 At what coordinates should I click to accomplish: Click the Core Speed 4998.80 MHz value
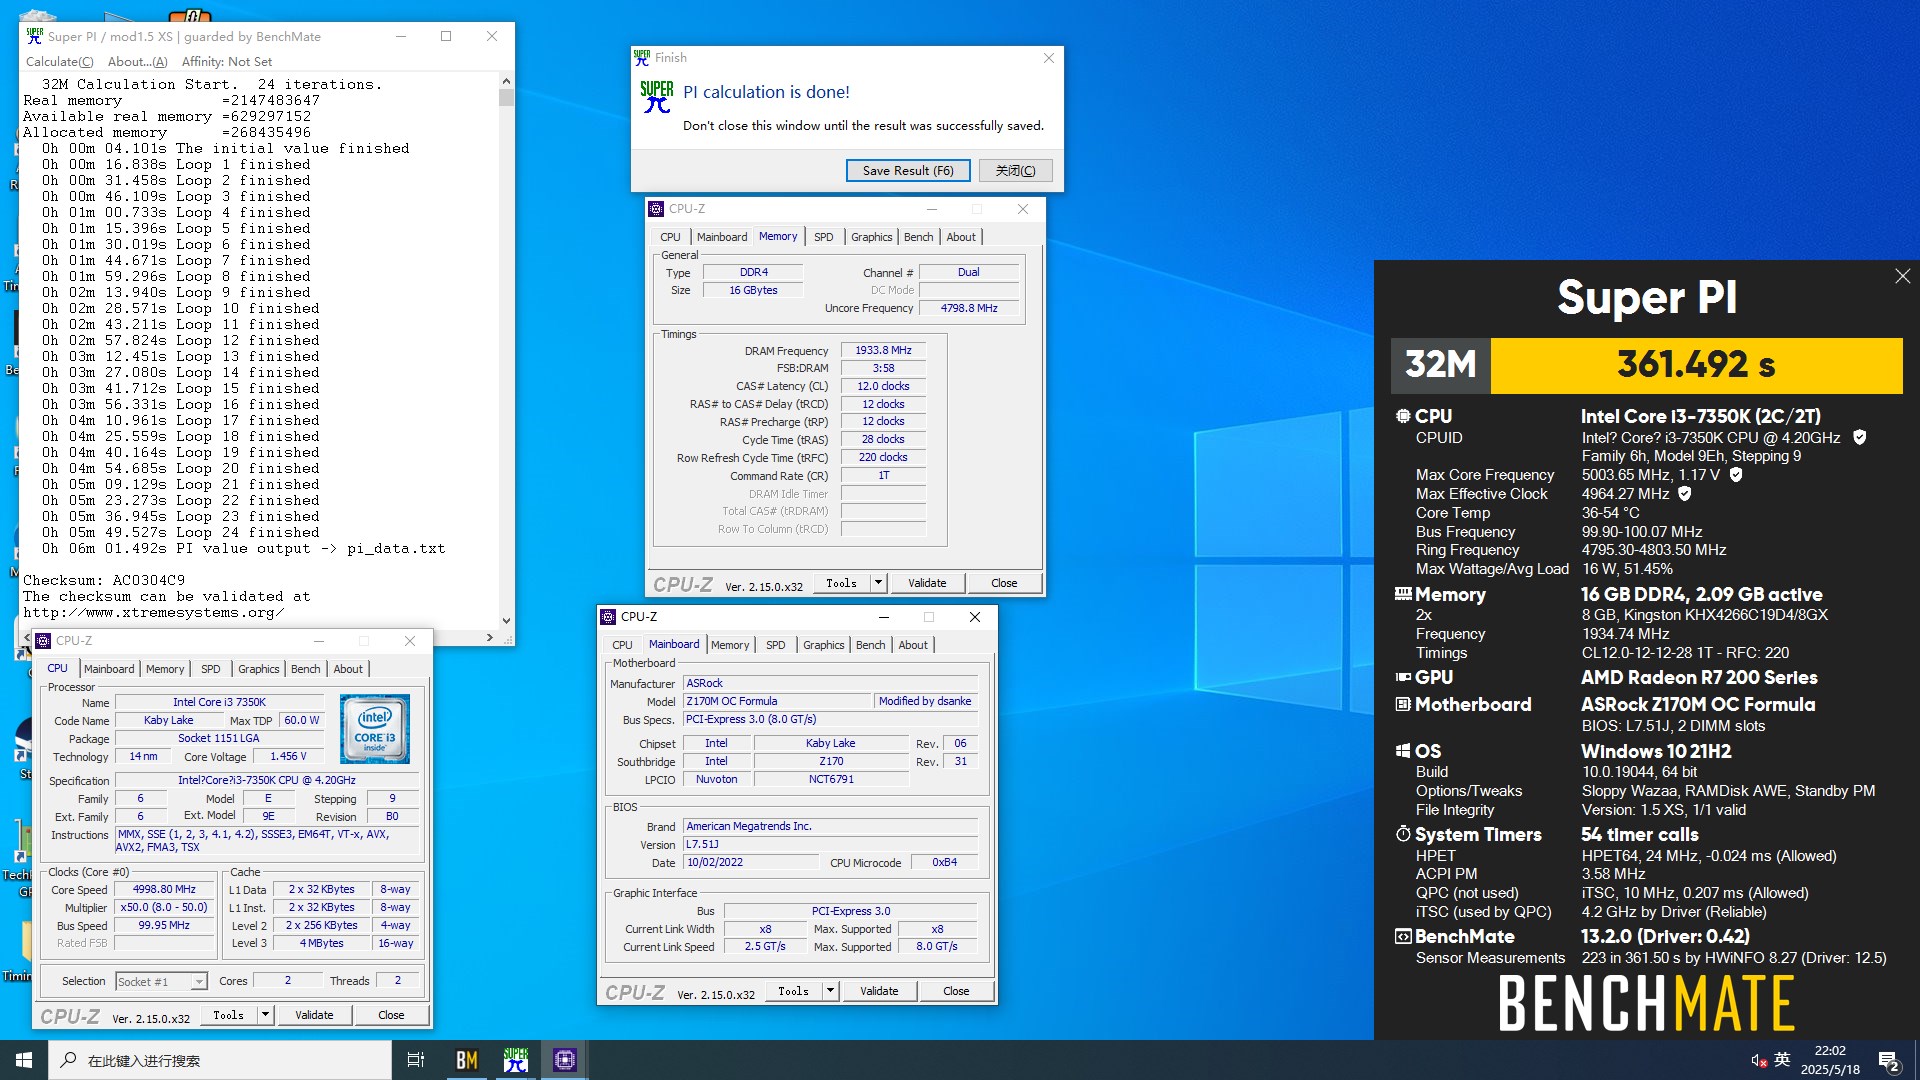(x=164, y=889)
